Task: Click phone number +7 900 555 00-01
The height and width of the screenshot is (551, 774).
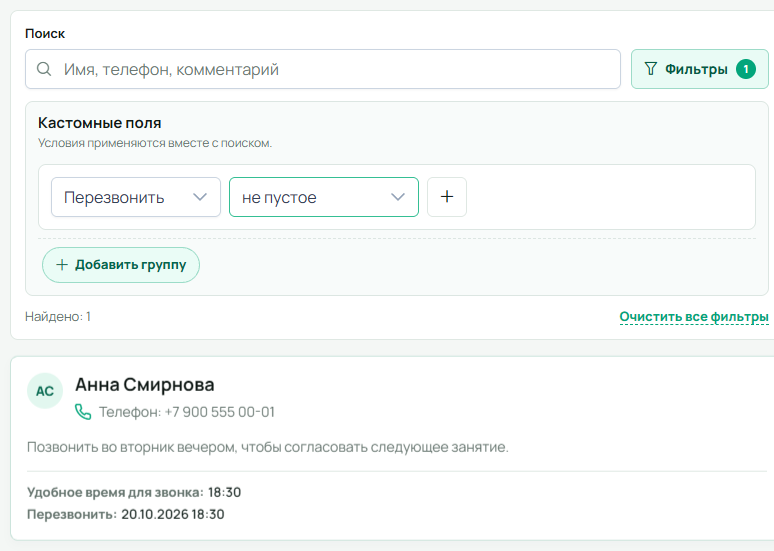Action: [219, 412]
